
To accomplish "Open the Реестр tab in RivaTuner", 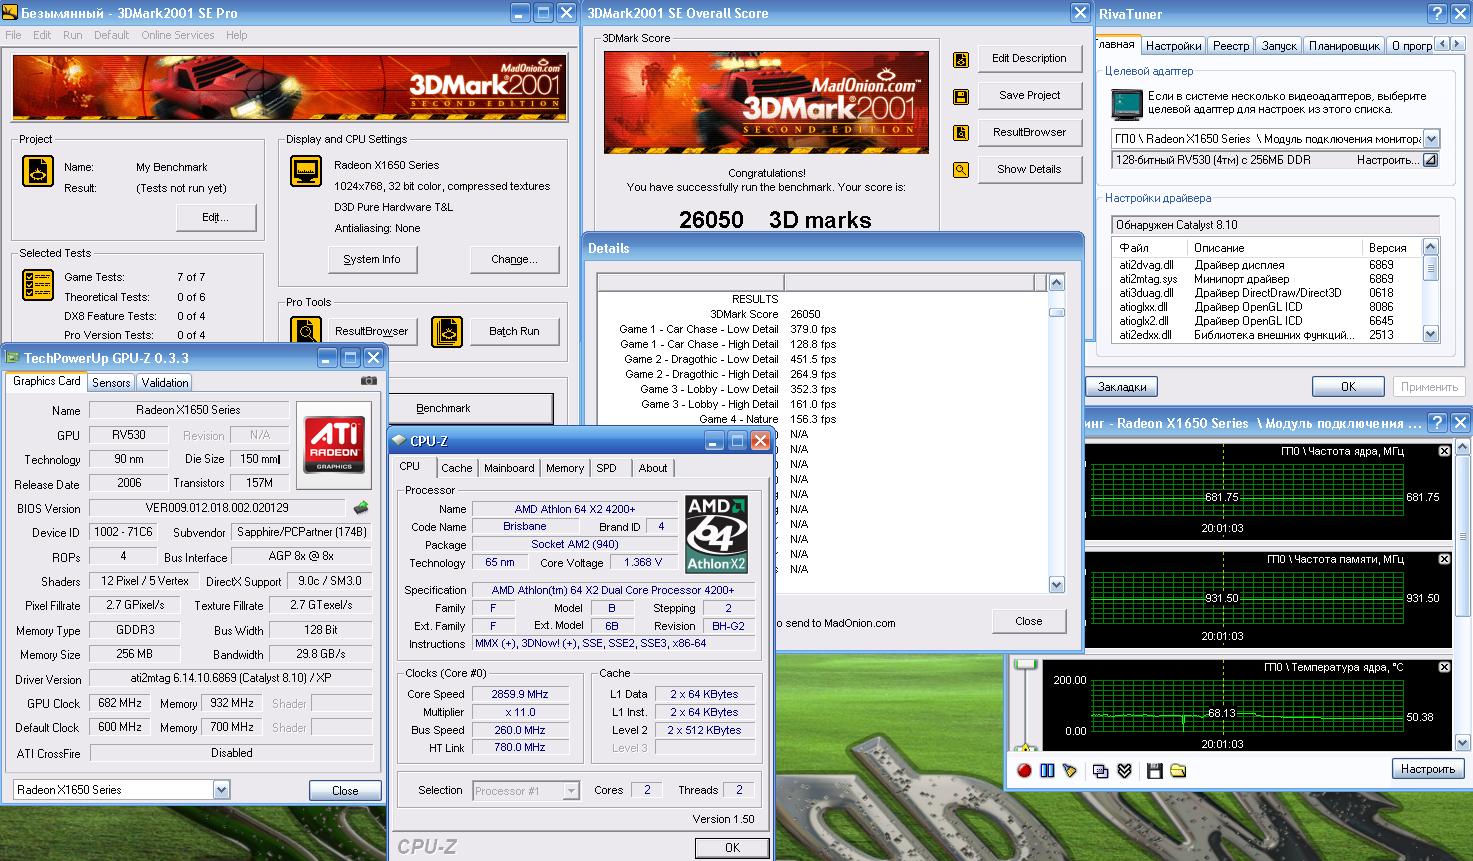I will click(x=1231, y=46).
